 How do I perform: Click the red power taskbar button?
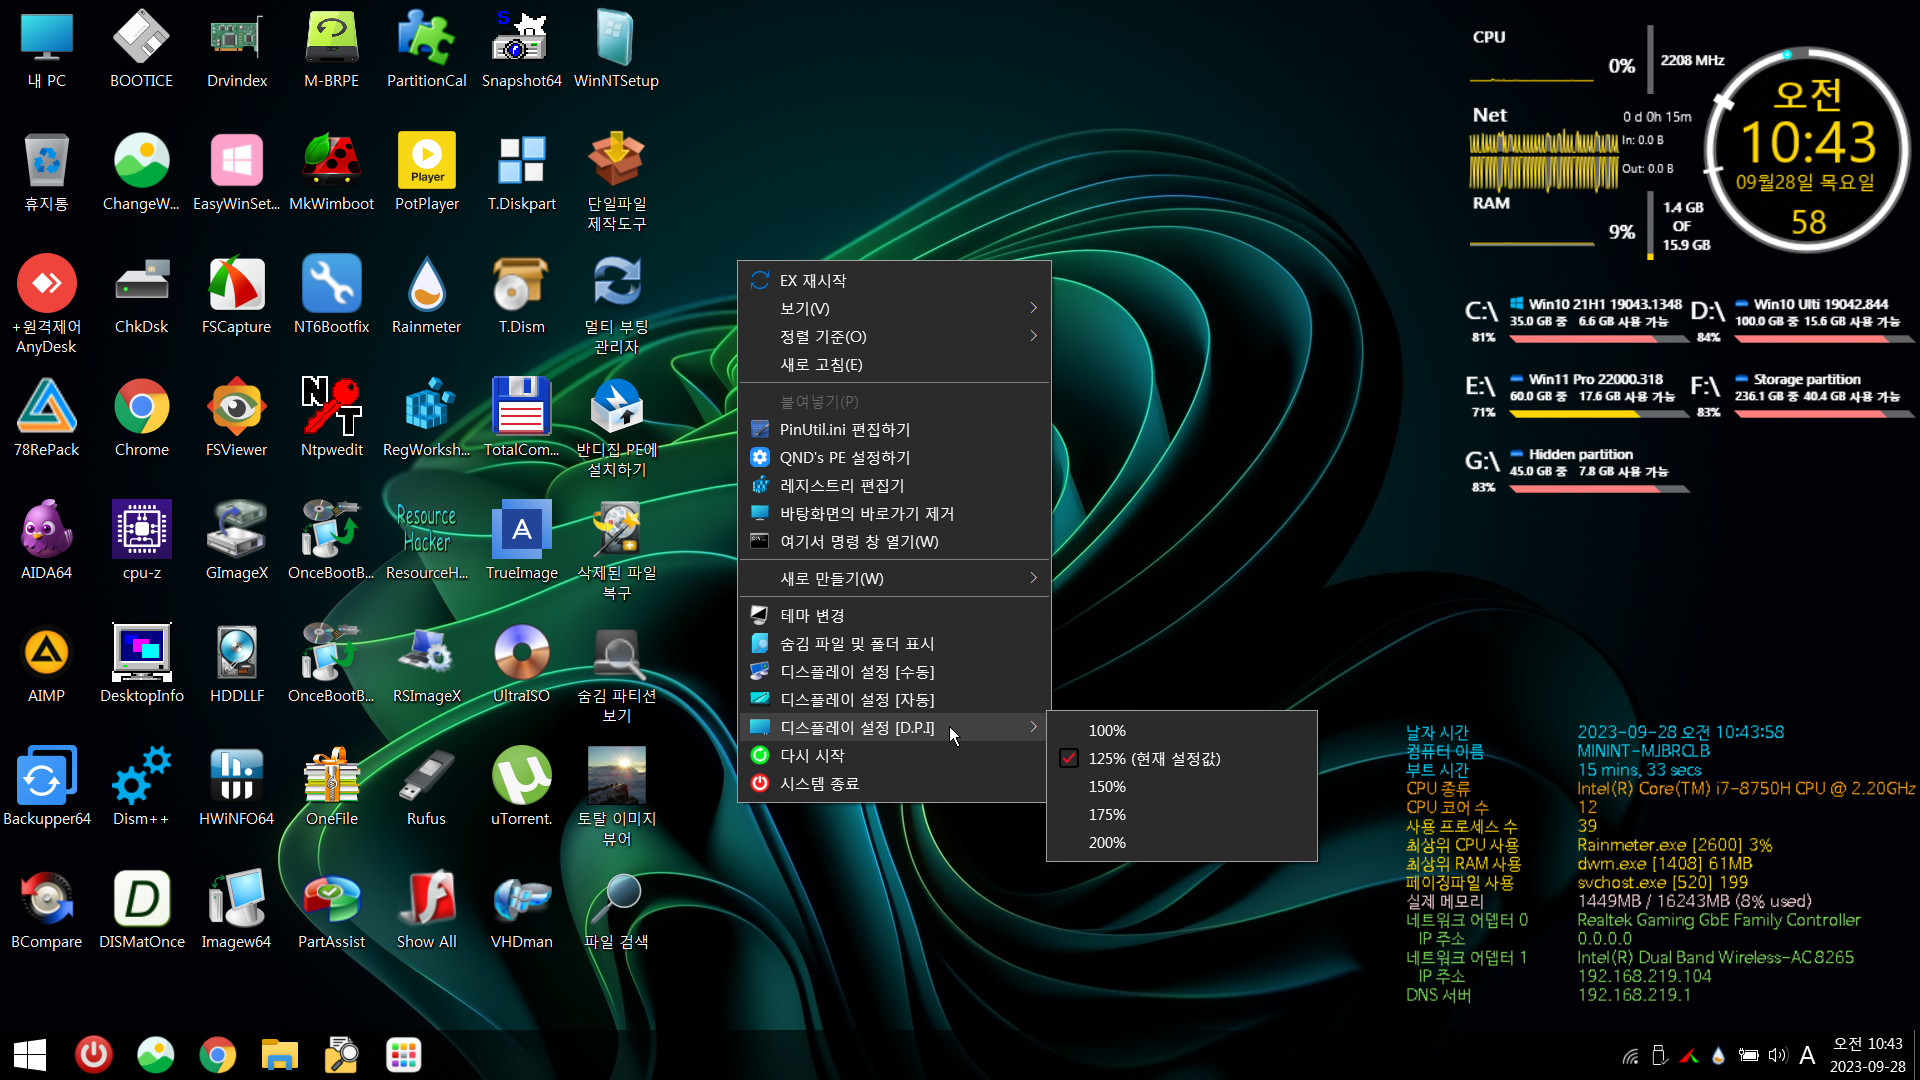(94, 1055)
